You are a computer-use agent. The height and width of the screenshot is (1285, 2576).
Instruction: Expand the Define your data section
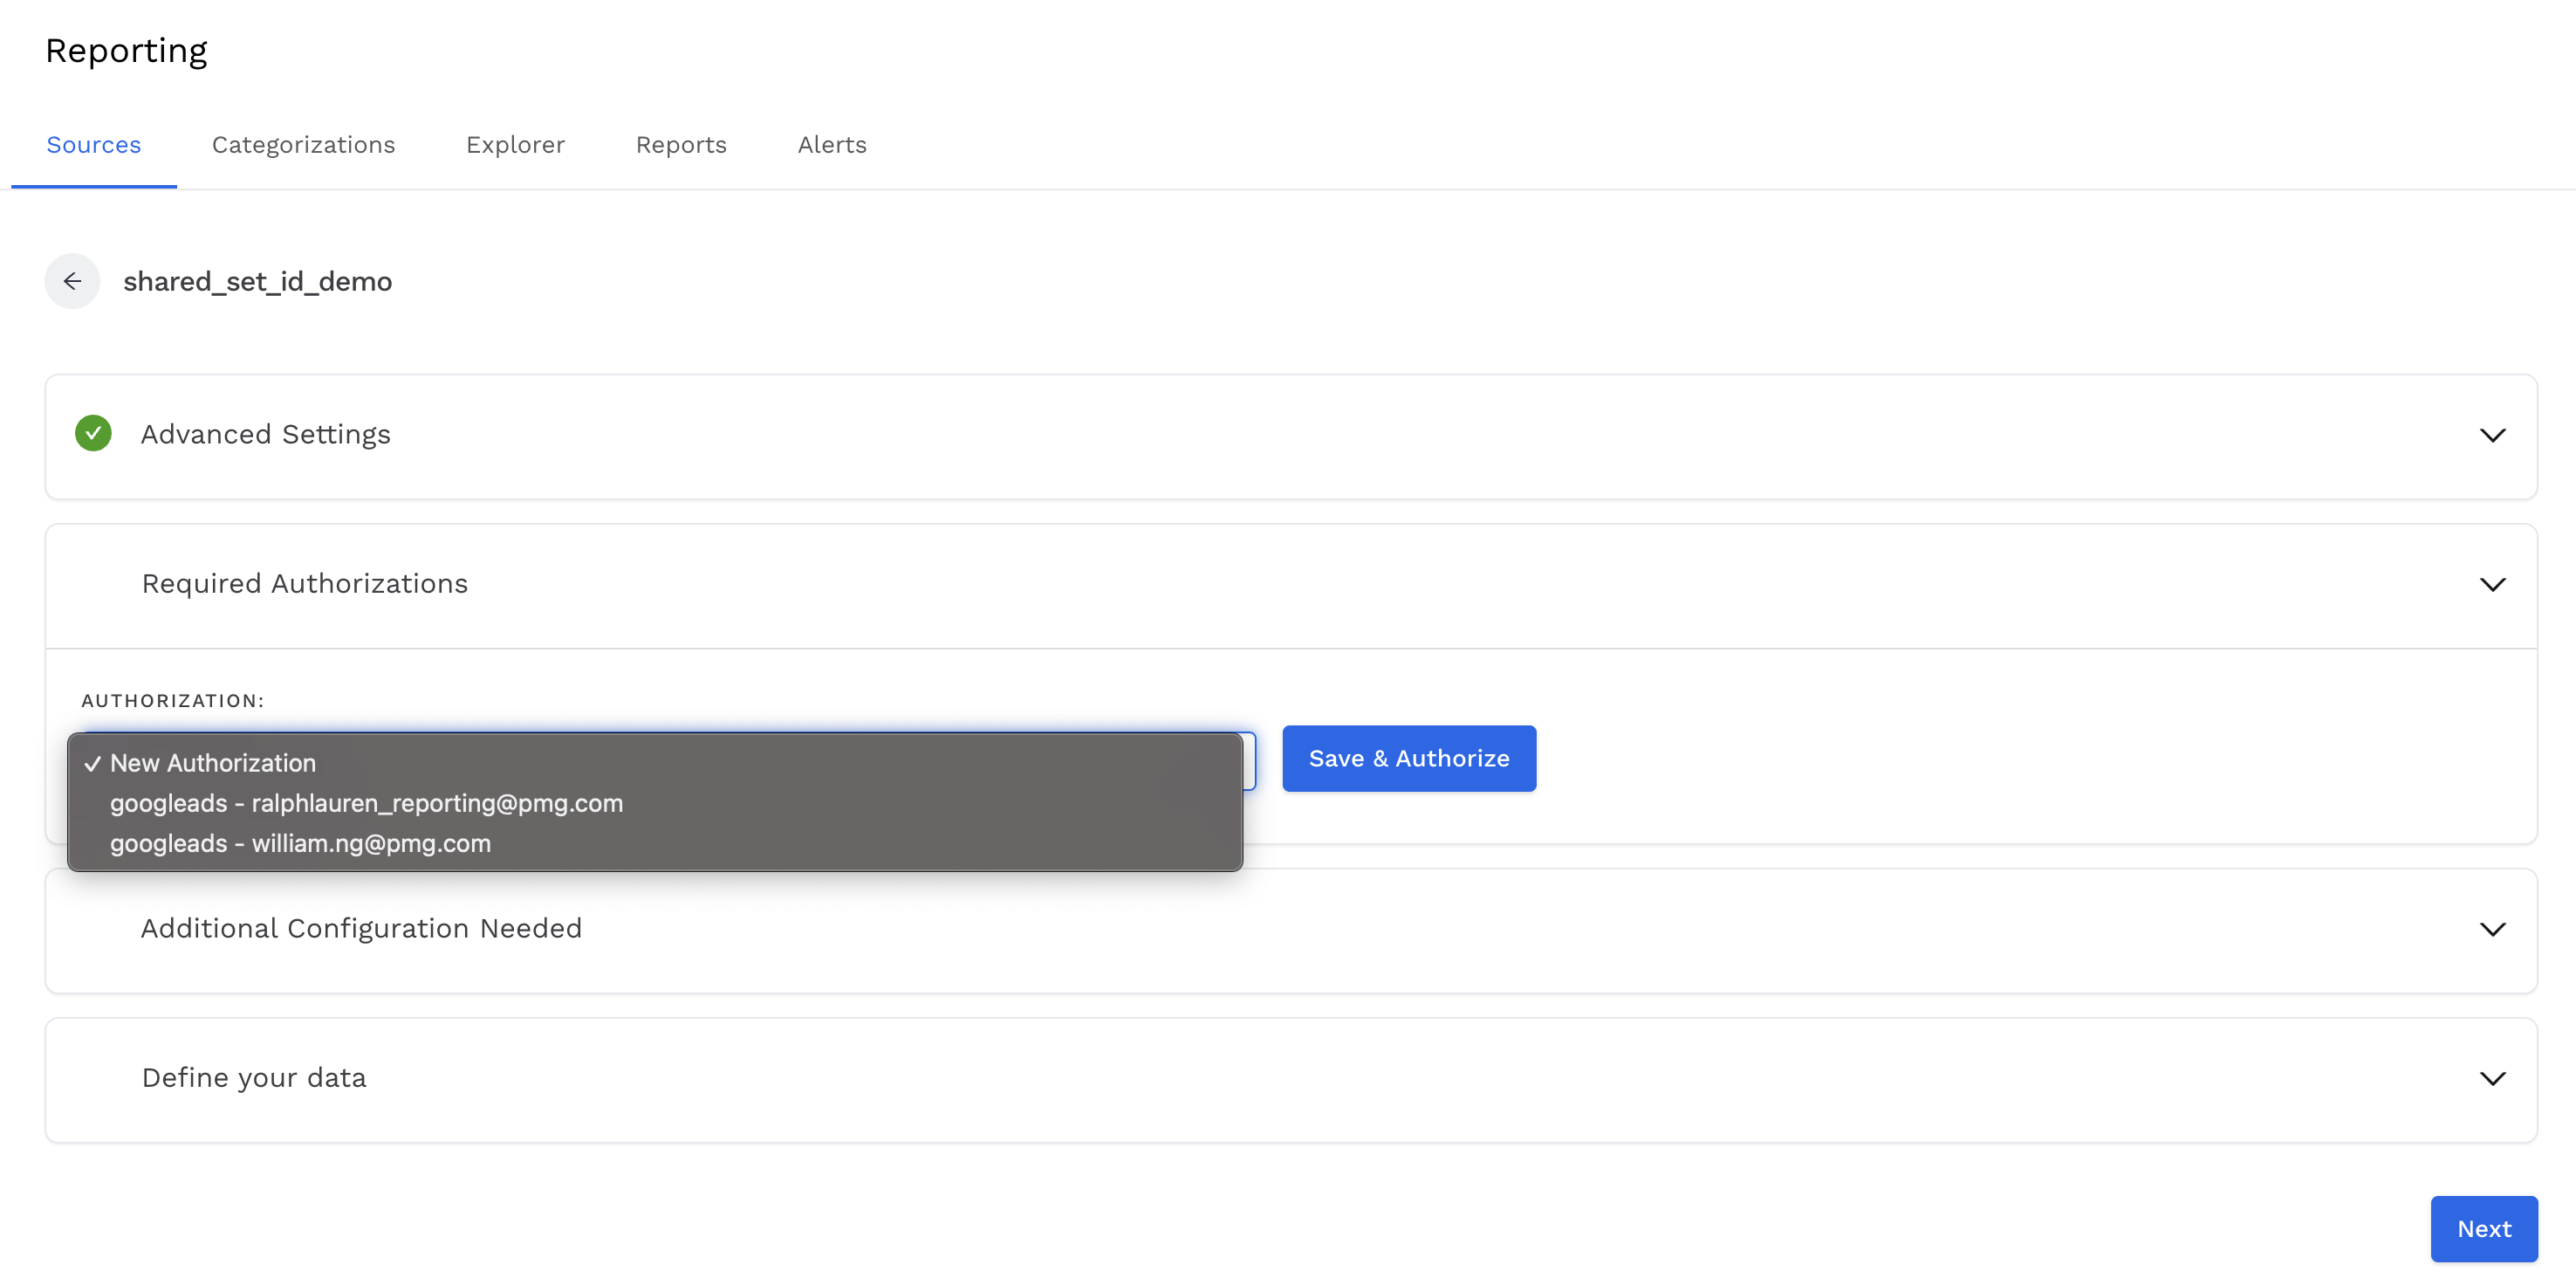click(x=254, y=1079)
